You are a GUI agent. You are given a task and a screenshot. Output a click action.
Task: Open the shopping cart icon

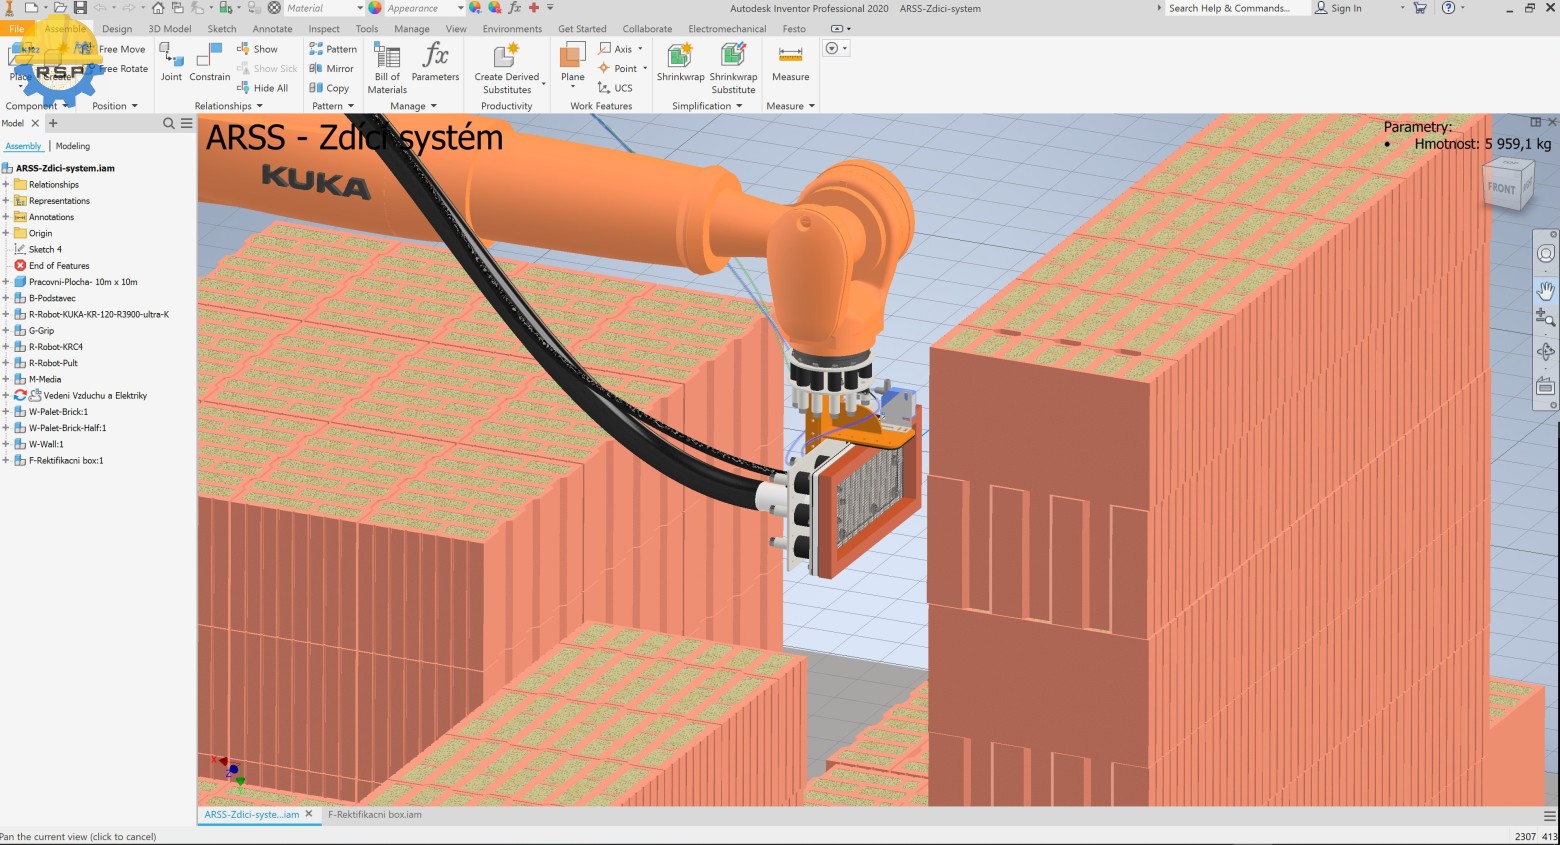pyautogui.click(x=1420, y=8)
